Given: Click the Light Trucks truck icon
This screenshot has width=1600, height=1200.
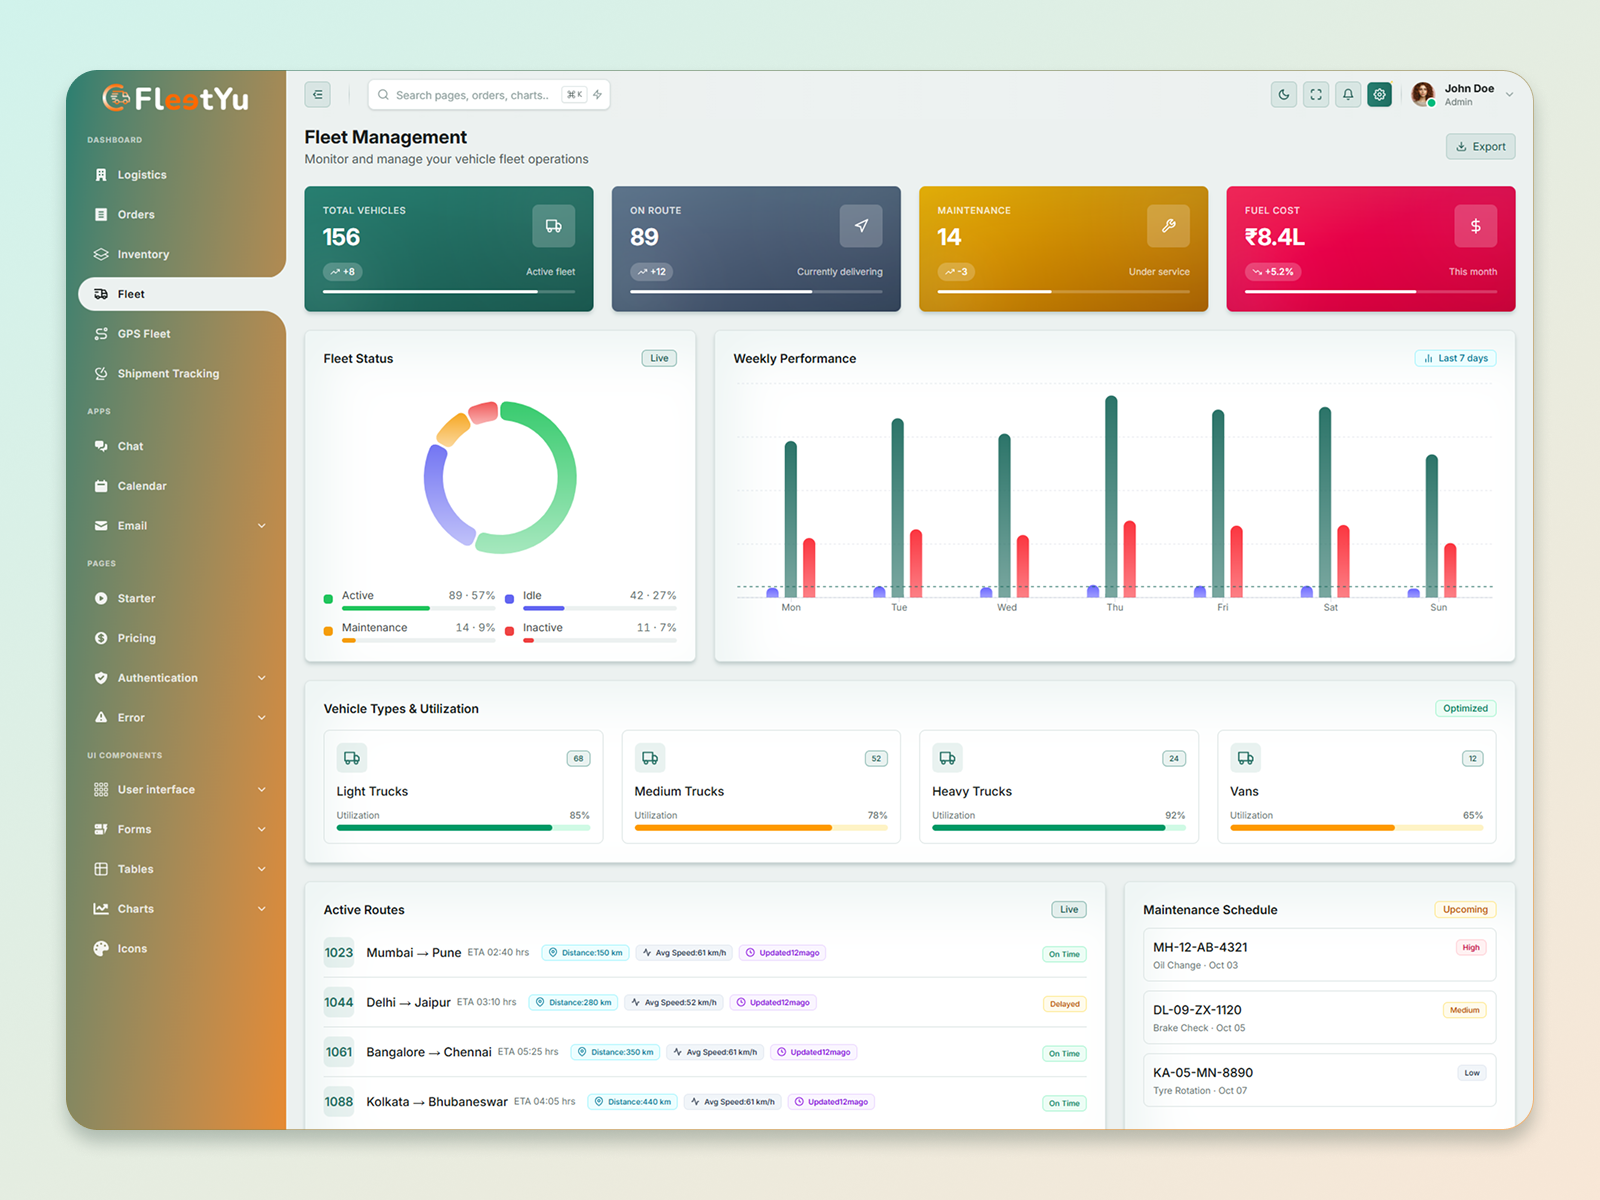Looking at the screenshot, I should [352, 758].
